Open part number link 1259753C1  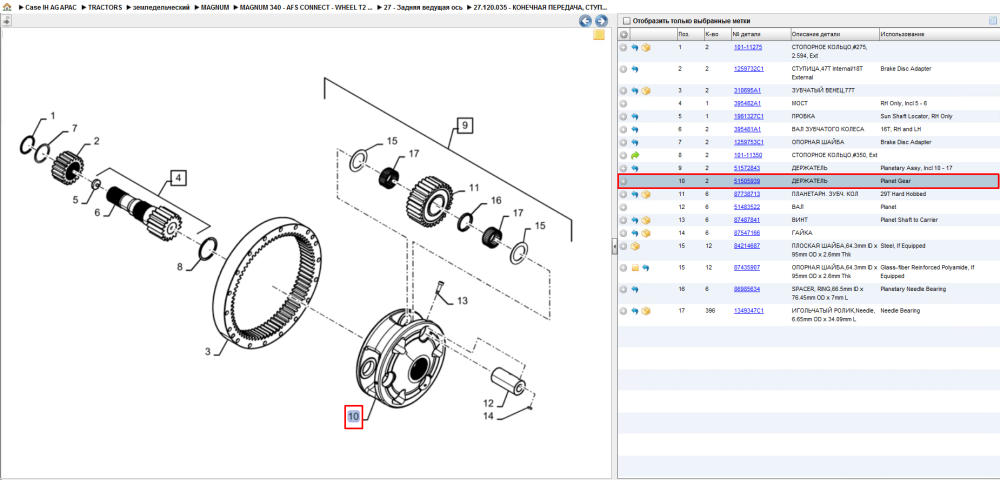[749, 142]
